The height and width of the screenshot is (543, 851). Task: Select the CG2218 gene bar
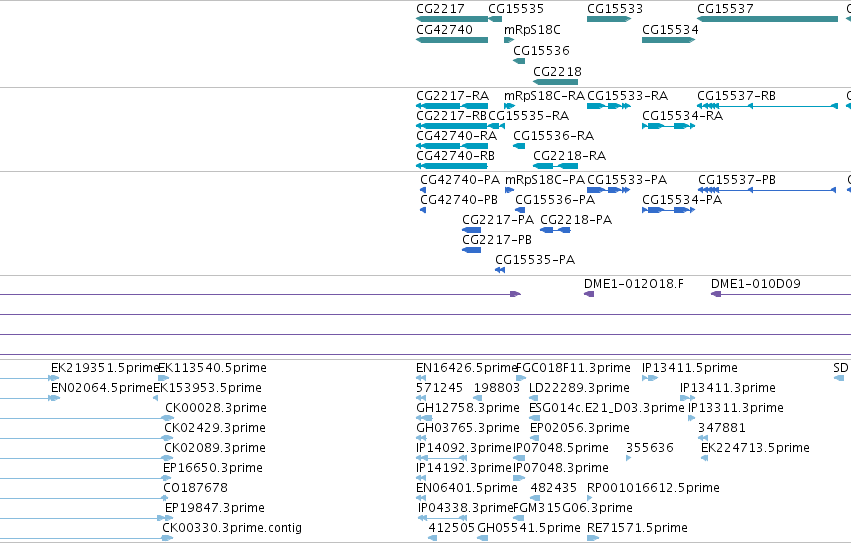tap(555, 82)
